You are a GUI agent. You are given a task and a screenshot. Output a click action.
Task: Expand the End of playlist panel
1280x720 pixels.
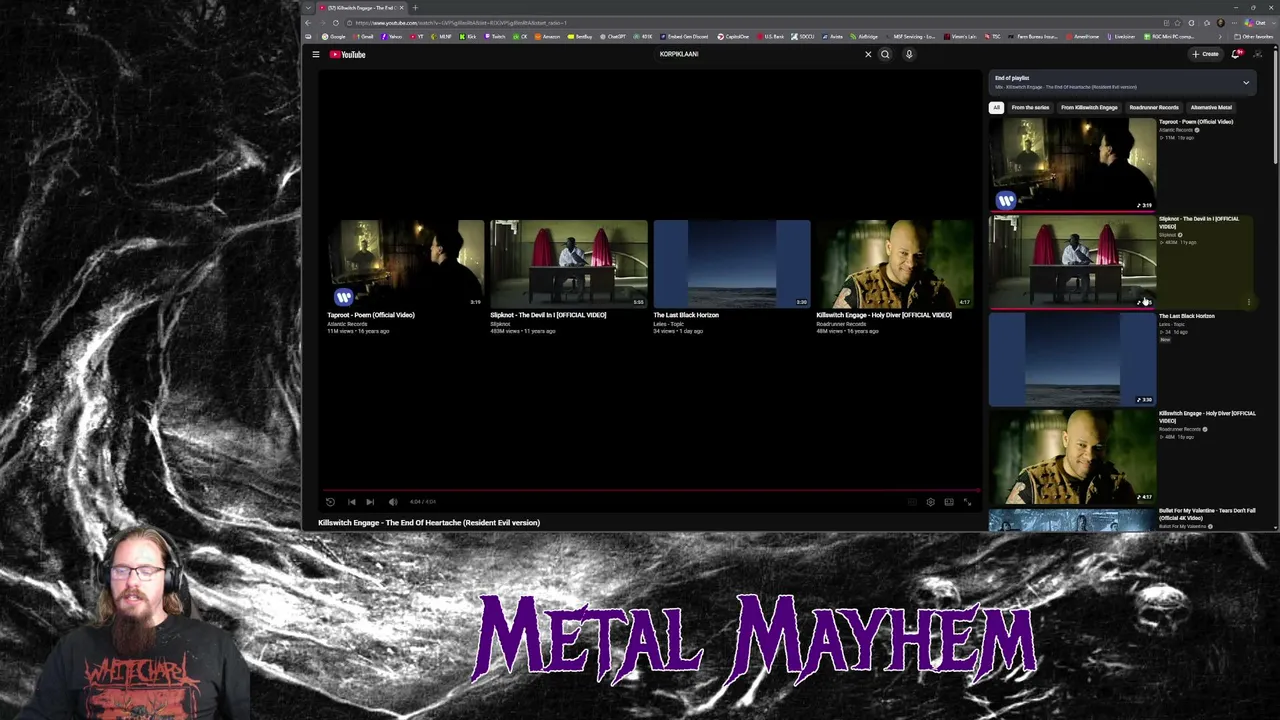(1246, 82)
